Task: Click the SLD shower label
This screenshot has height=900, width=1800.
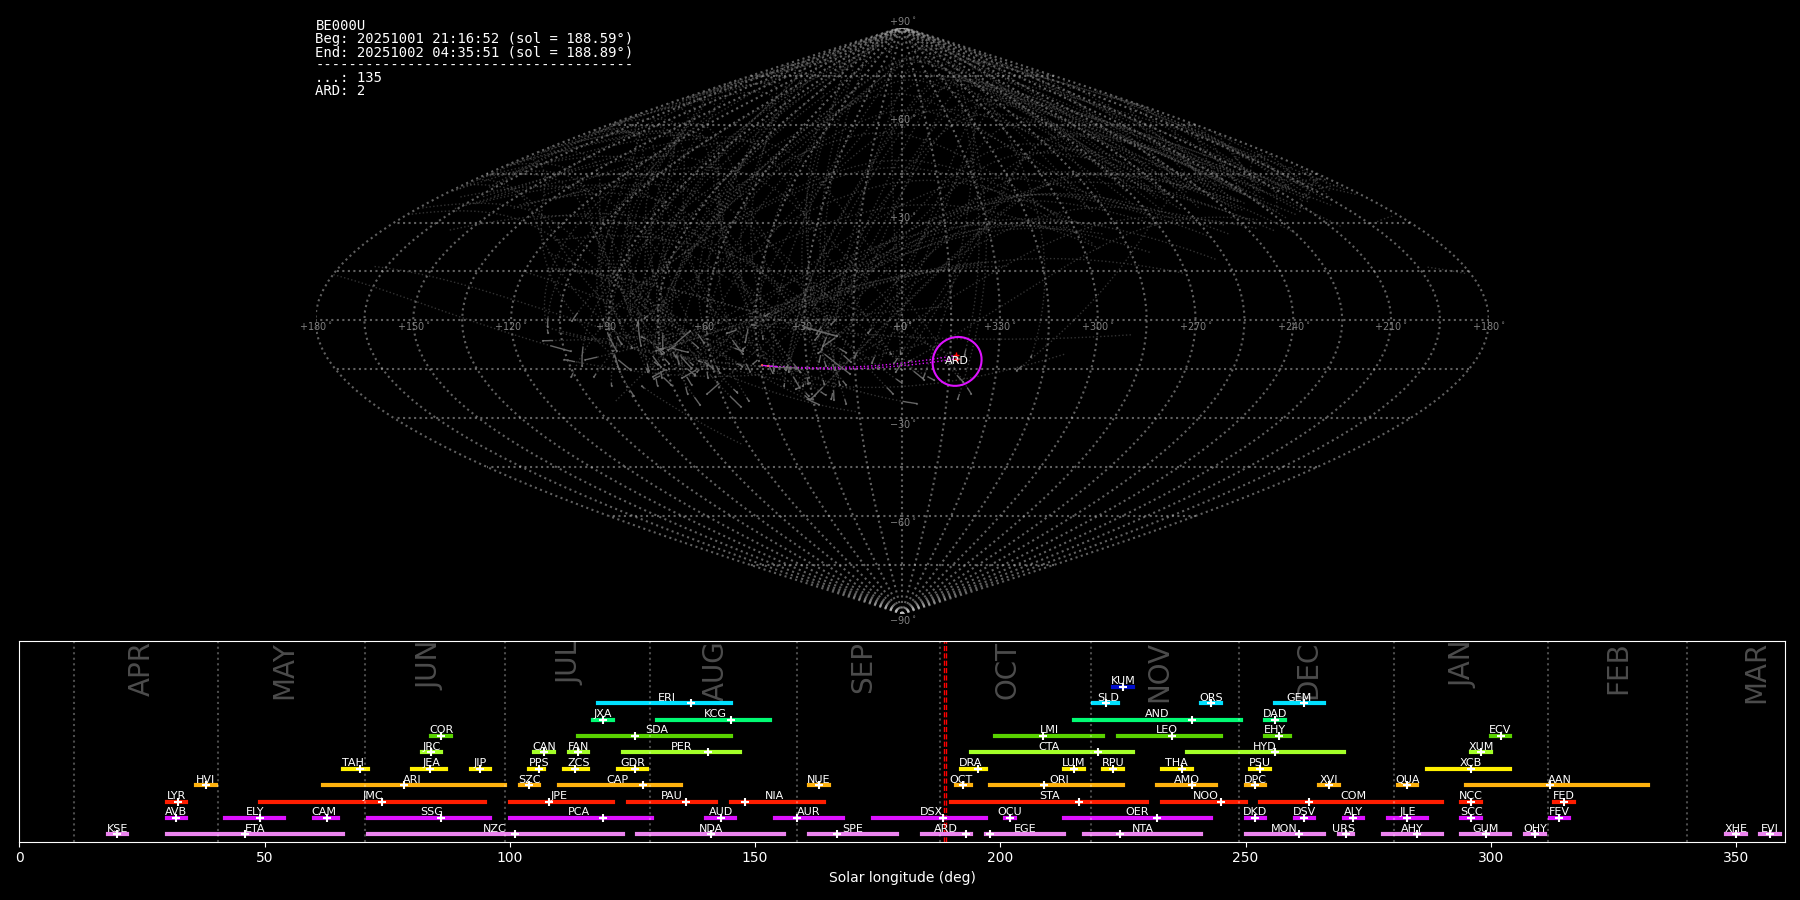Action: 1108,698
